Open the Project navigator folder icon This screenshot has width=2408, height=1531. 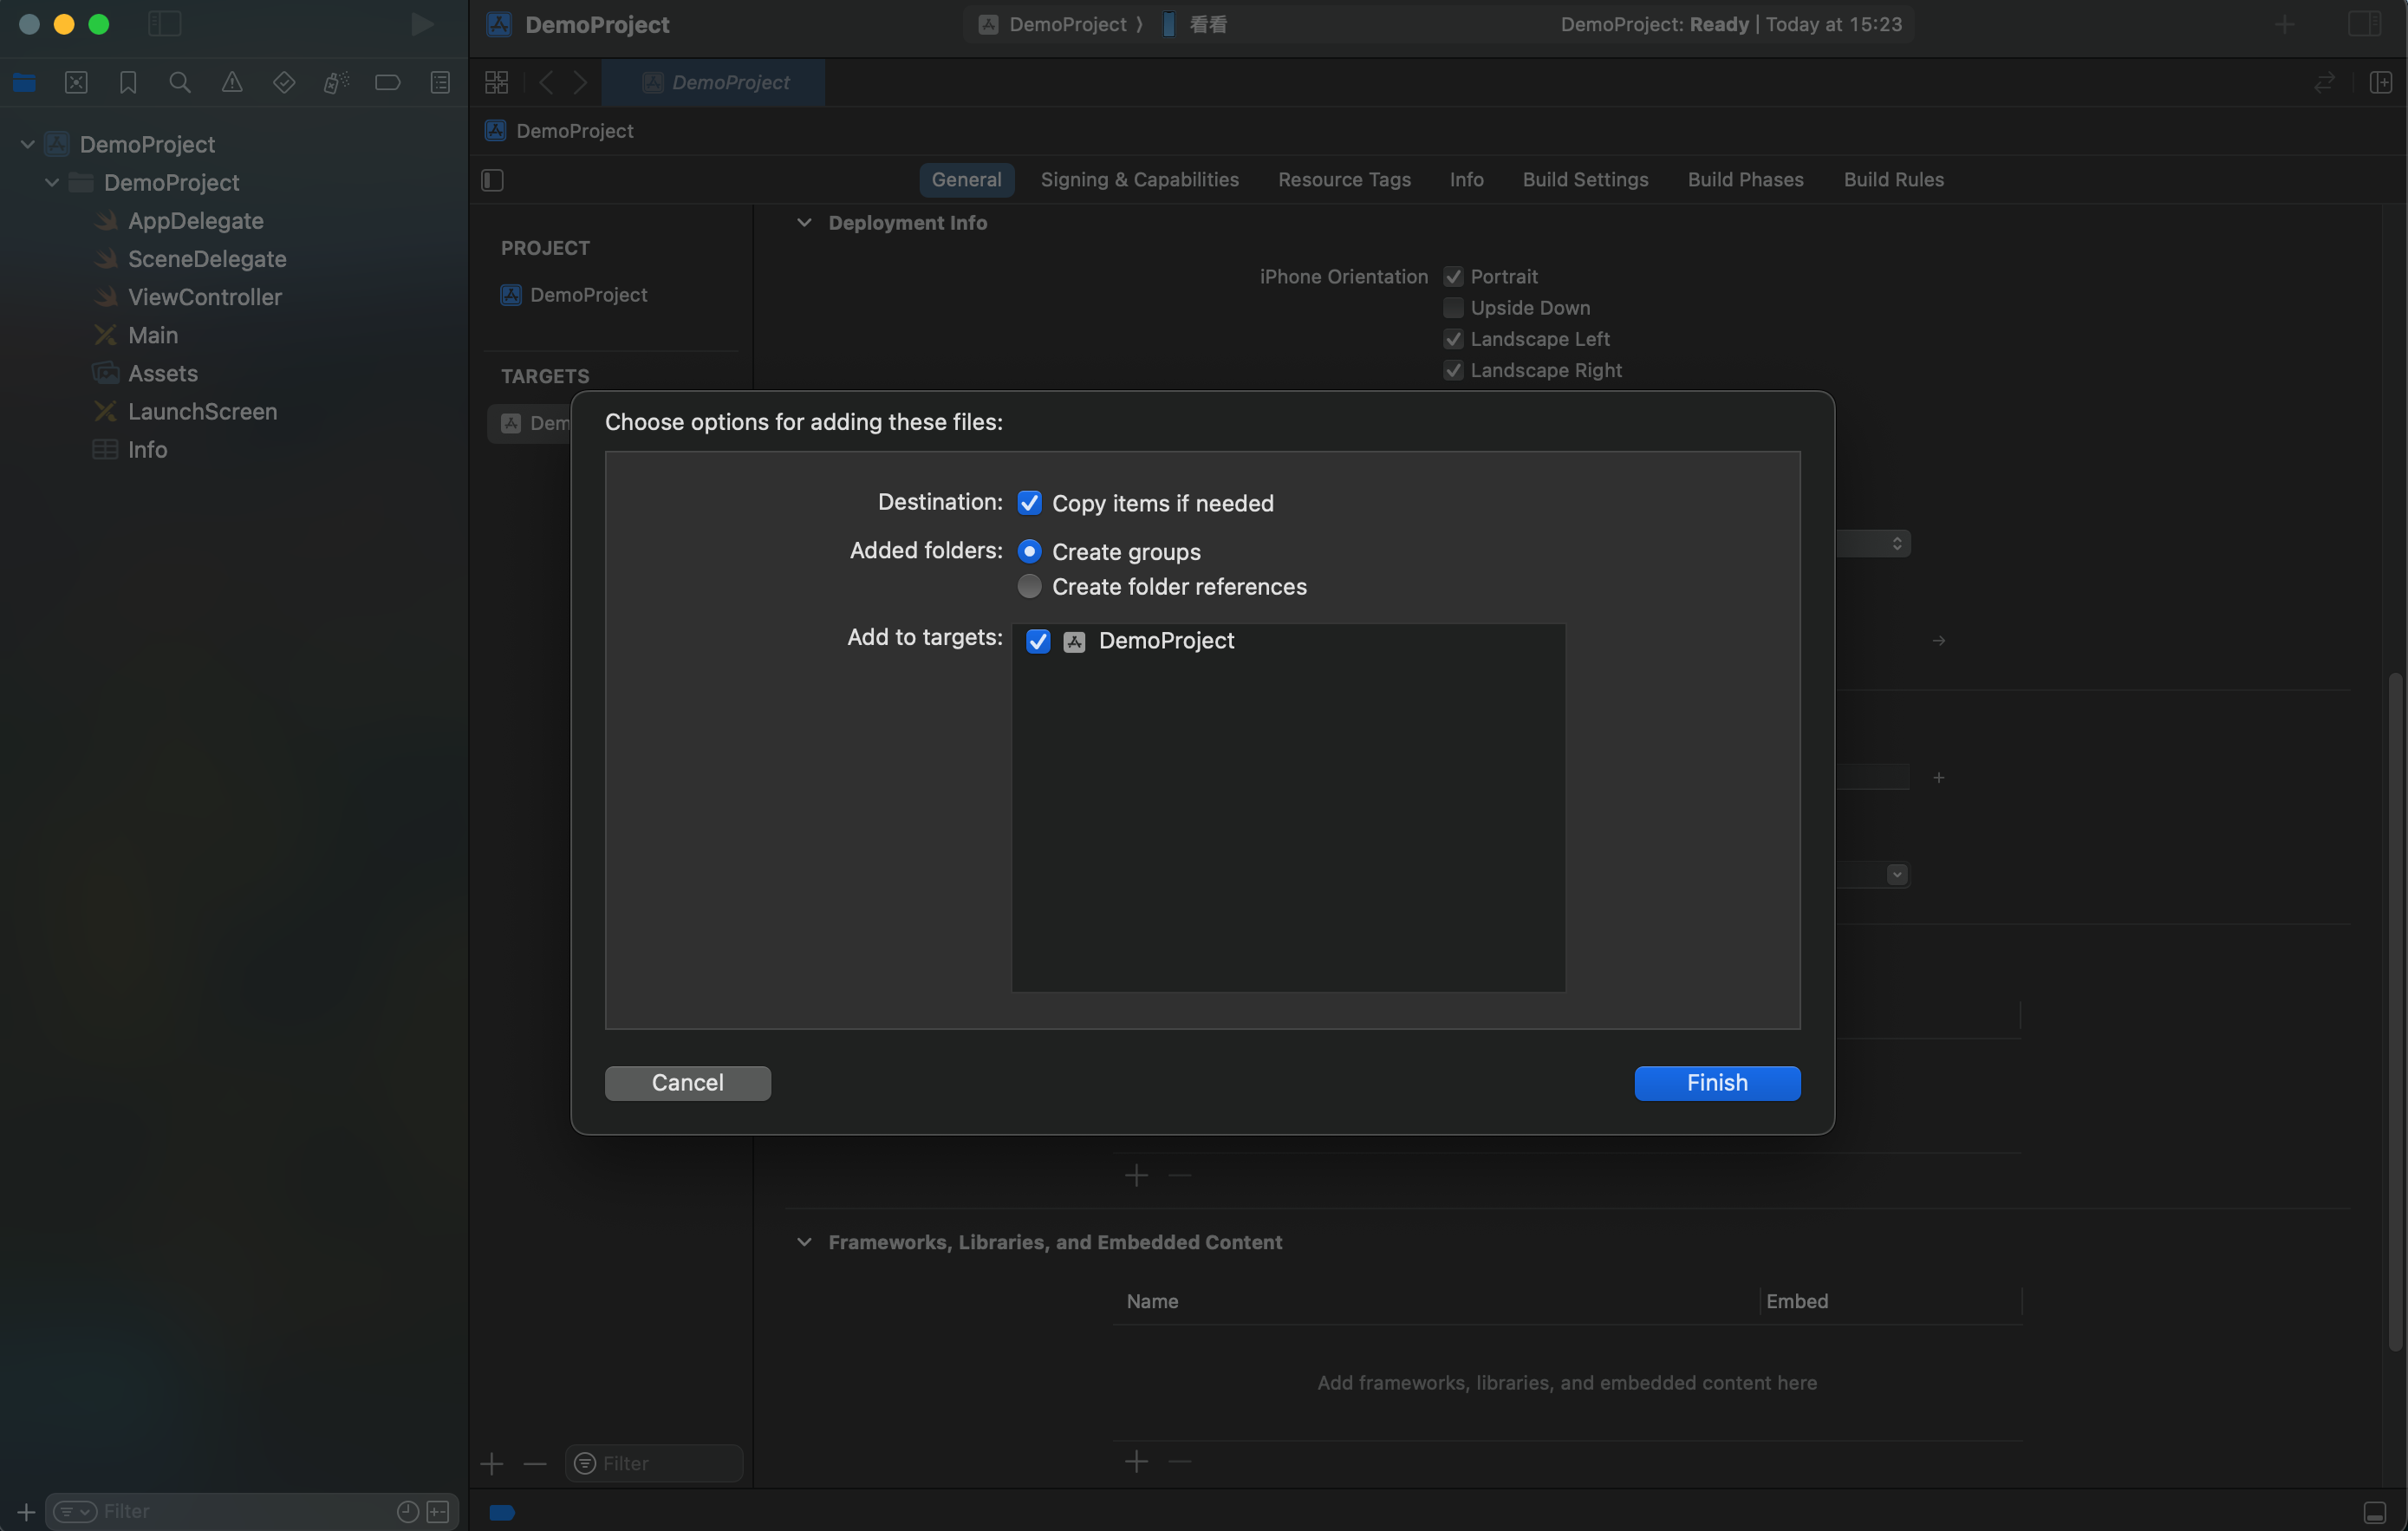(x=24, y=83)
